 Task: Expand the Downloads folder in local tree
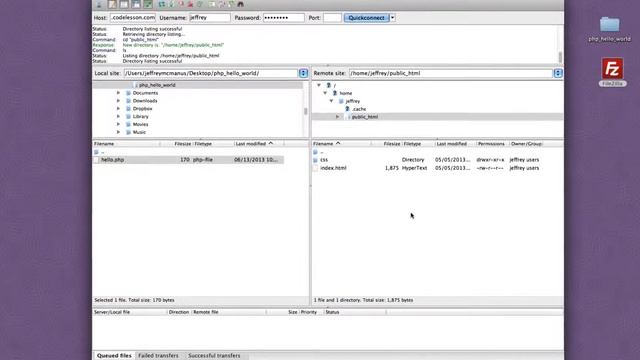coord(118,101)
